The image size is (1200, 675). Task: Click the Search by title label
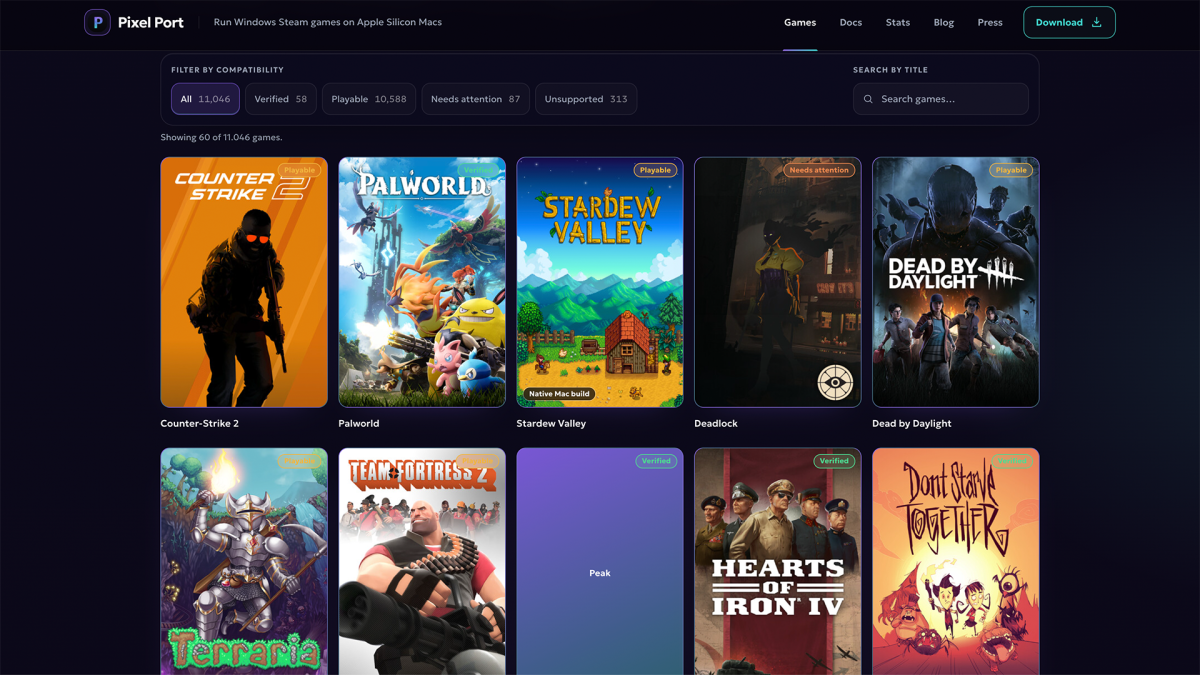pyautogui.click(x=890, y=70)
